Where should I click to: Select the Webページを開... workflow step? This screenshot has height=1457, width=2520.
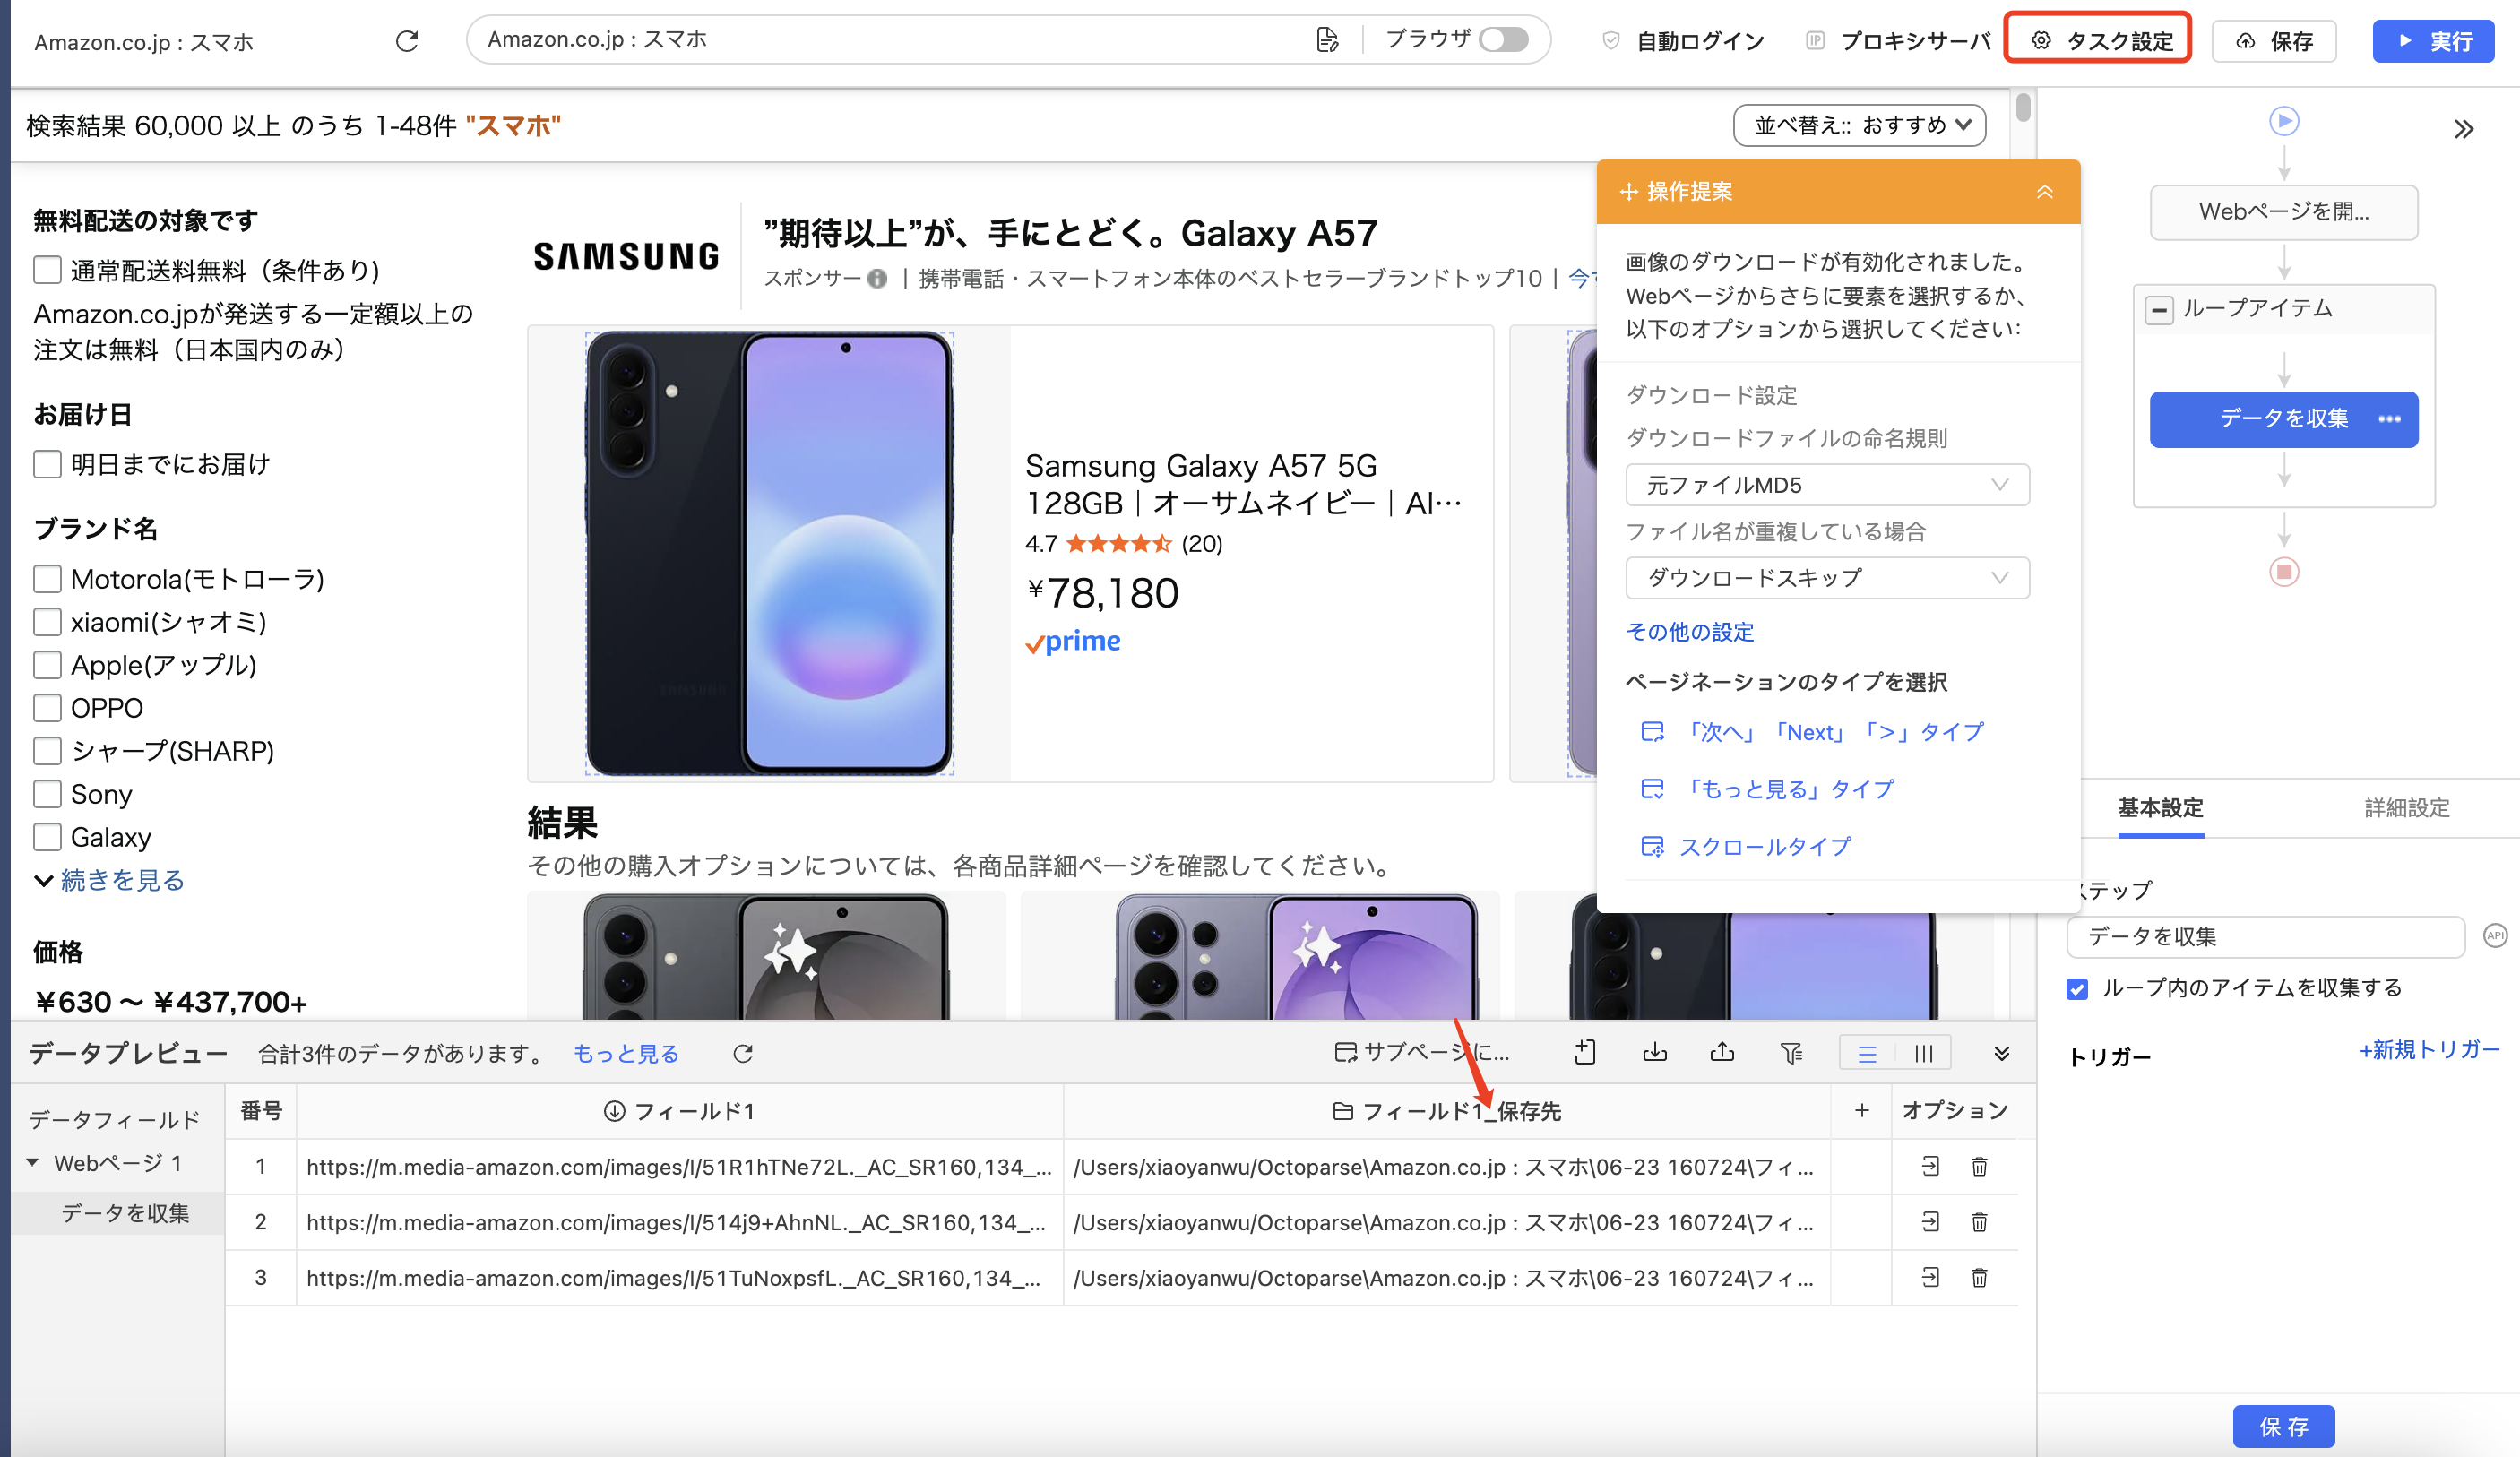tap(2284, 212)
